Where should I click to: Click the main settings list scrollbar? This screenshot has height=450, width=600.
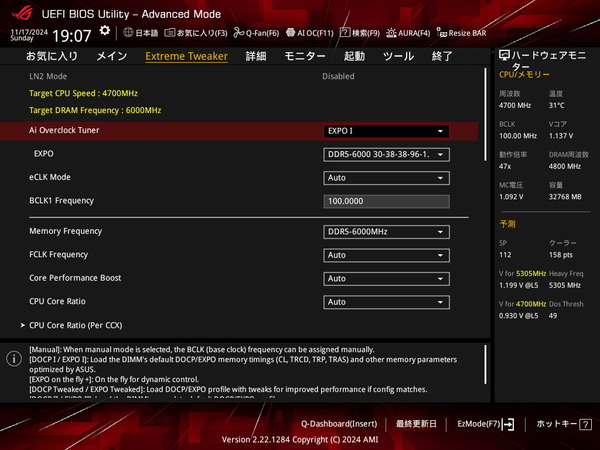(x=486, y=114)
